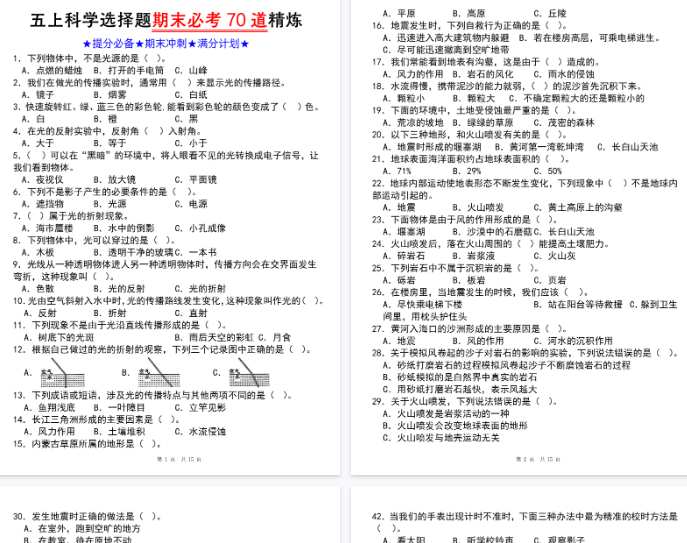
Task: Select option "B. 黄河第一湾乾坤湾"
Action: 539,147
